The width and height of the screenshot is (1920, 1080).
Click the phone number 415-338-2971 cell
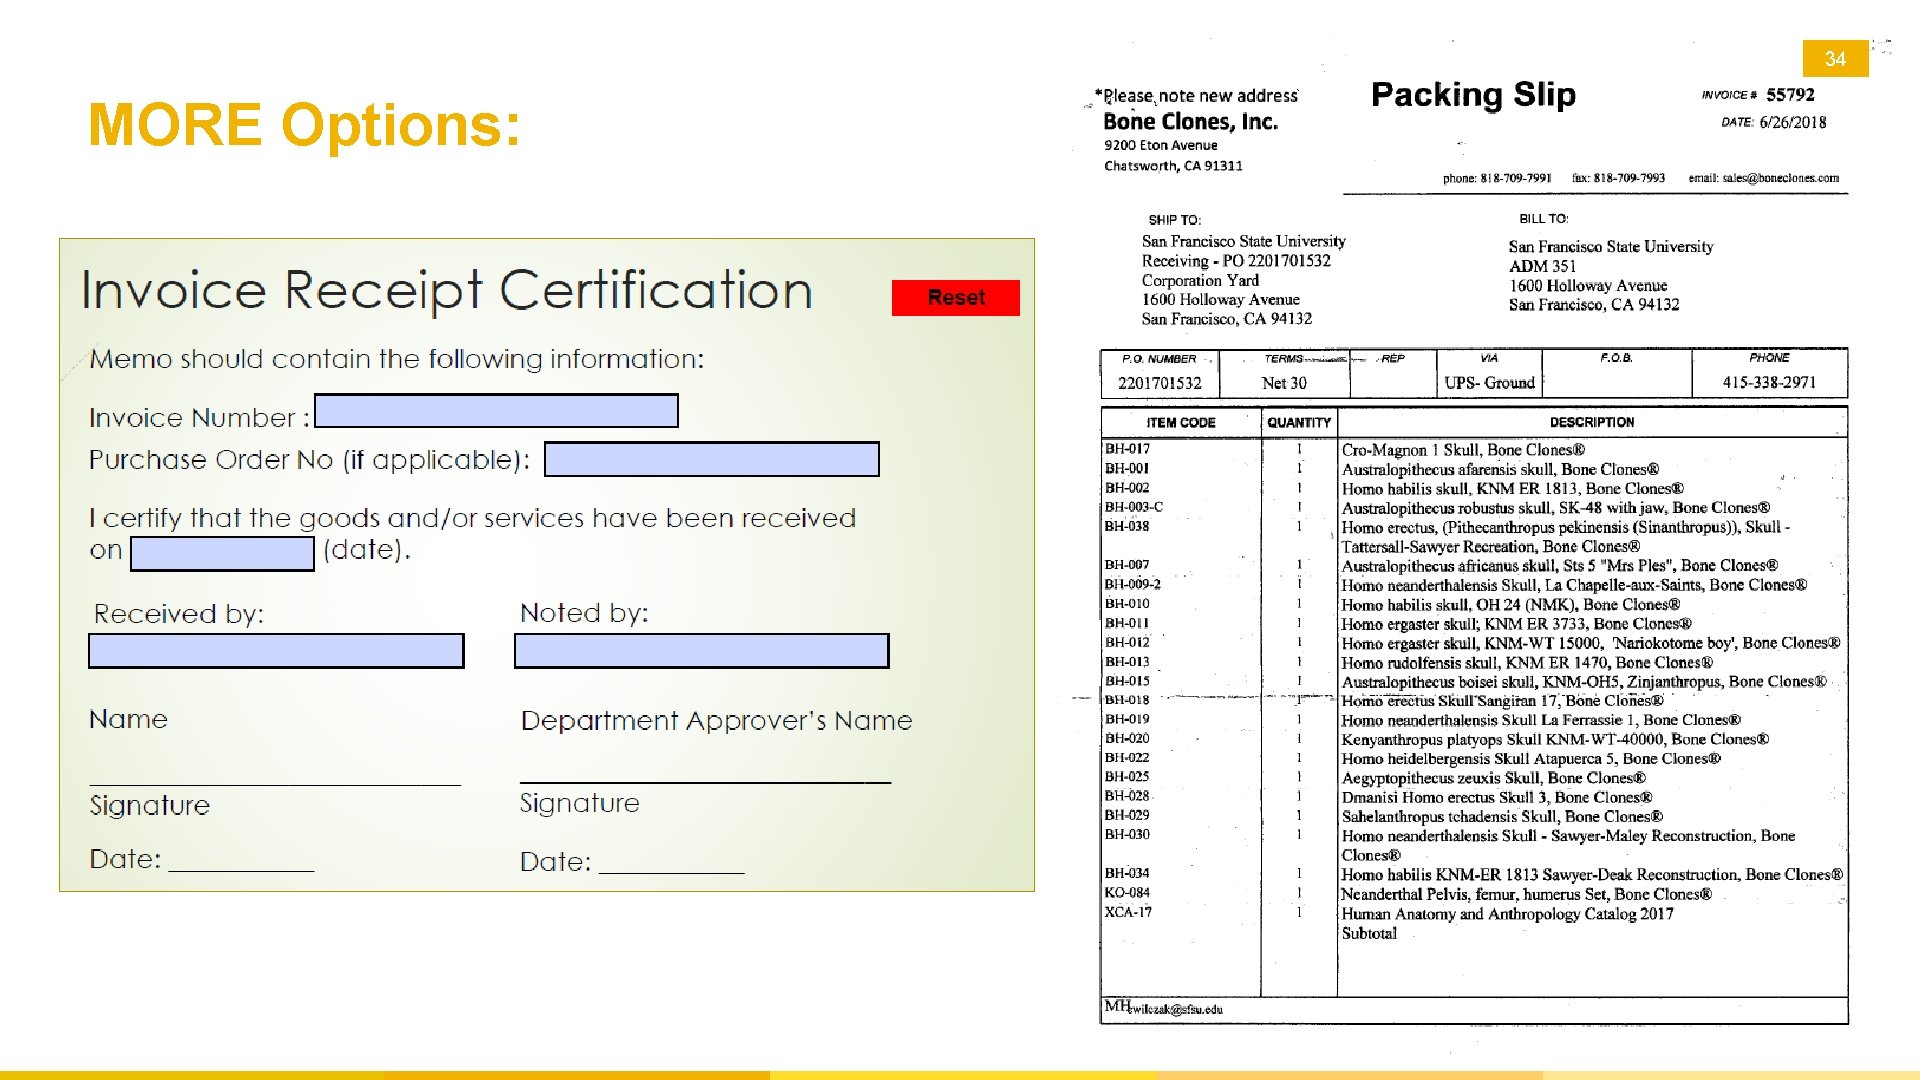point(1768,382)
